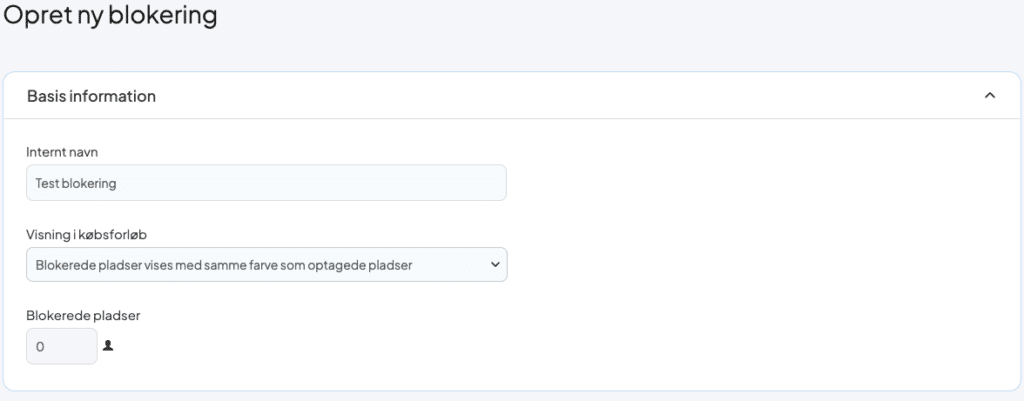Click the person icon beside blocked seats
Image resolution: width=1024 pixels, height=401 pixels.
pos(108,346)
